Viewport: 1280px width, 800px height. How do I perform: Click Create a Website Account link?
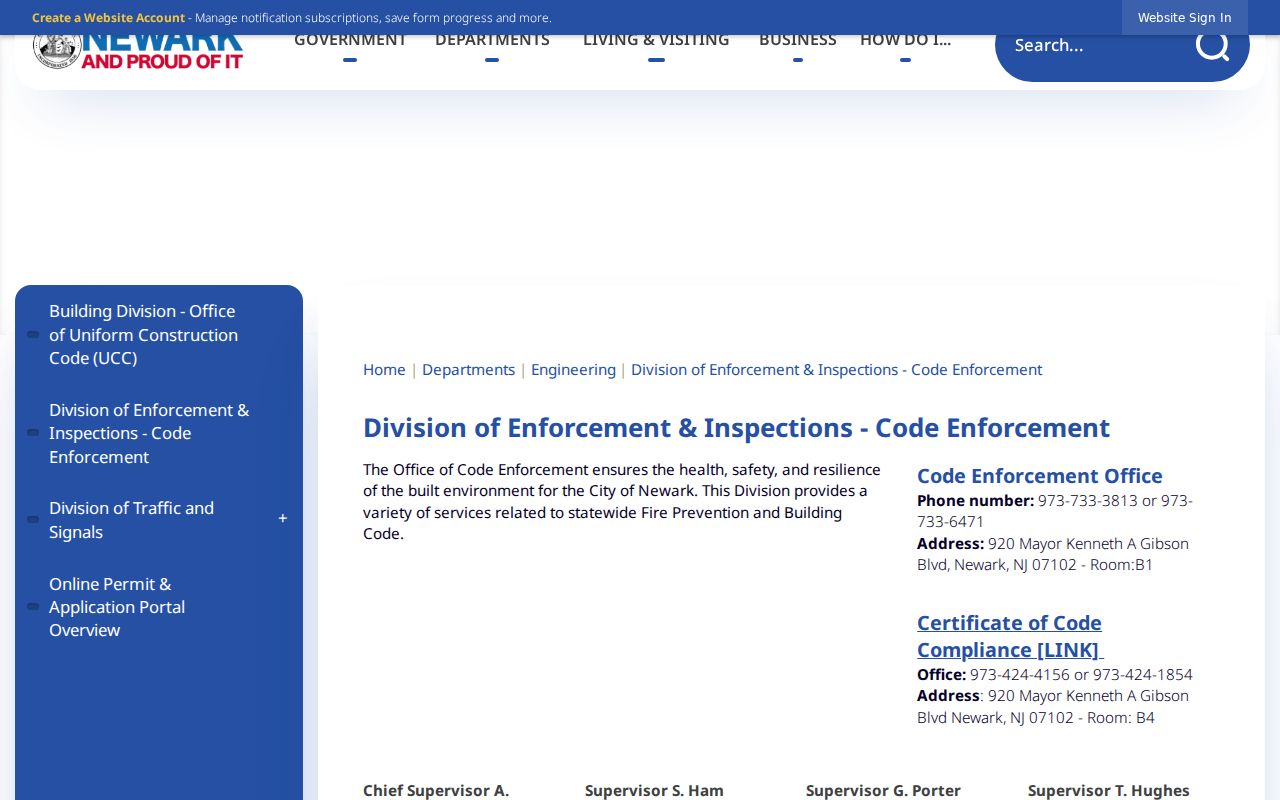pyautogui.click(x=108, y=18)
